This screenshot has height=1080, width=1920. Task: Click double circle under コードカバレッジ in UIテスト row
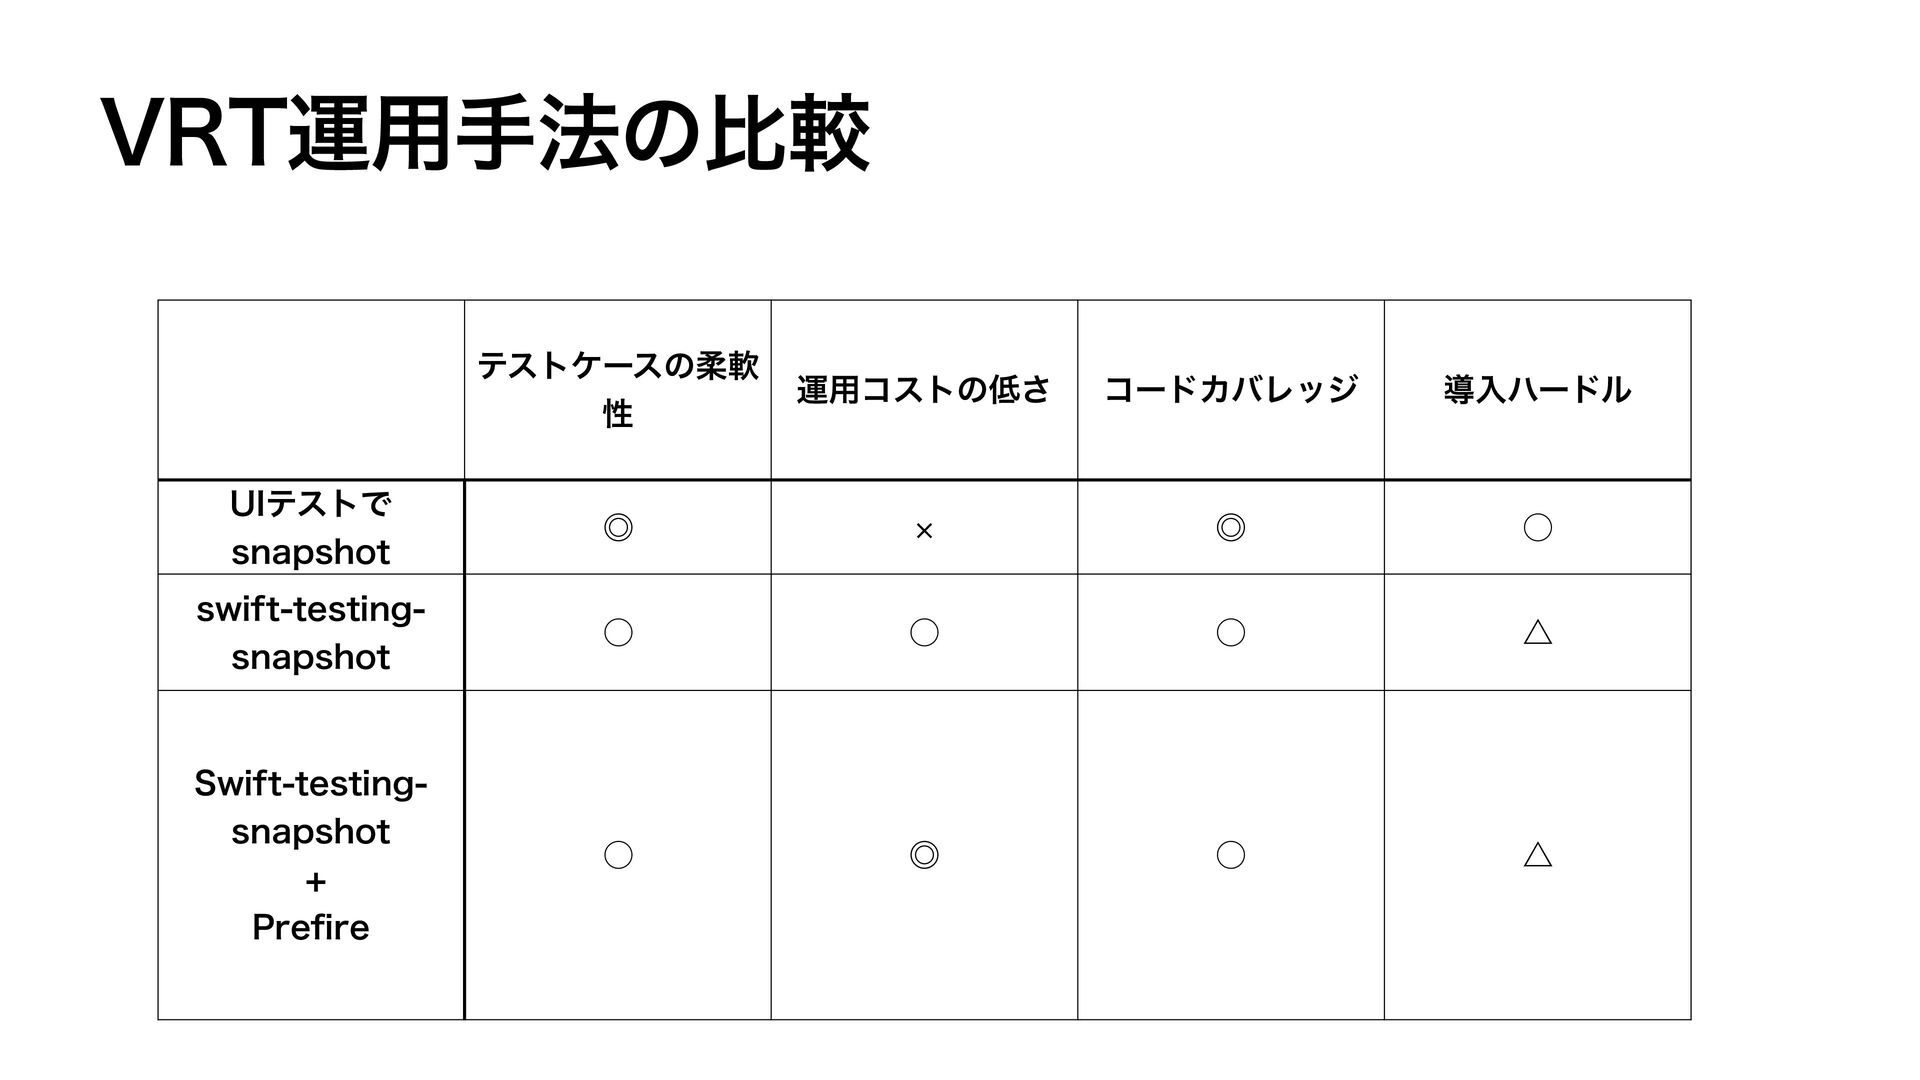(x=1231, y=527)
